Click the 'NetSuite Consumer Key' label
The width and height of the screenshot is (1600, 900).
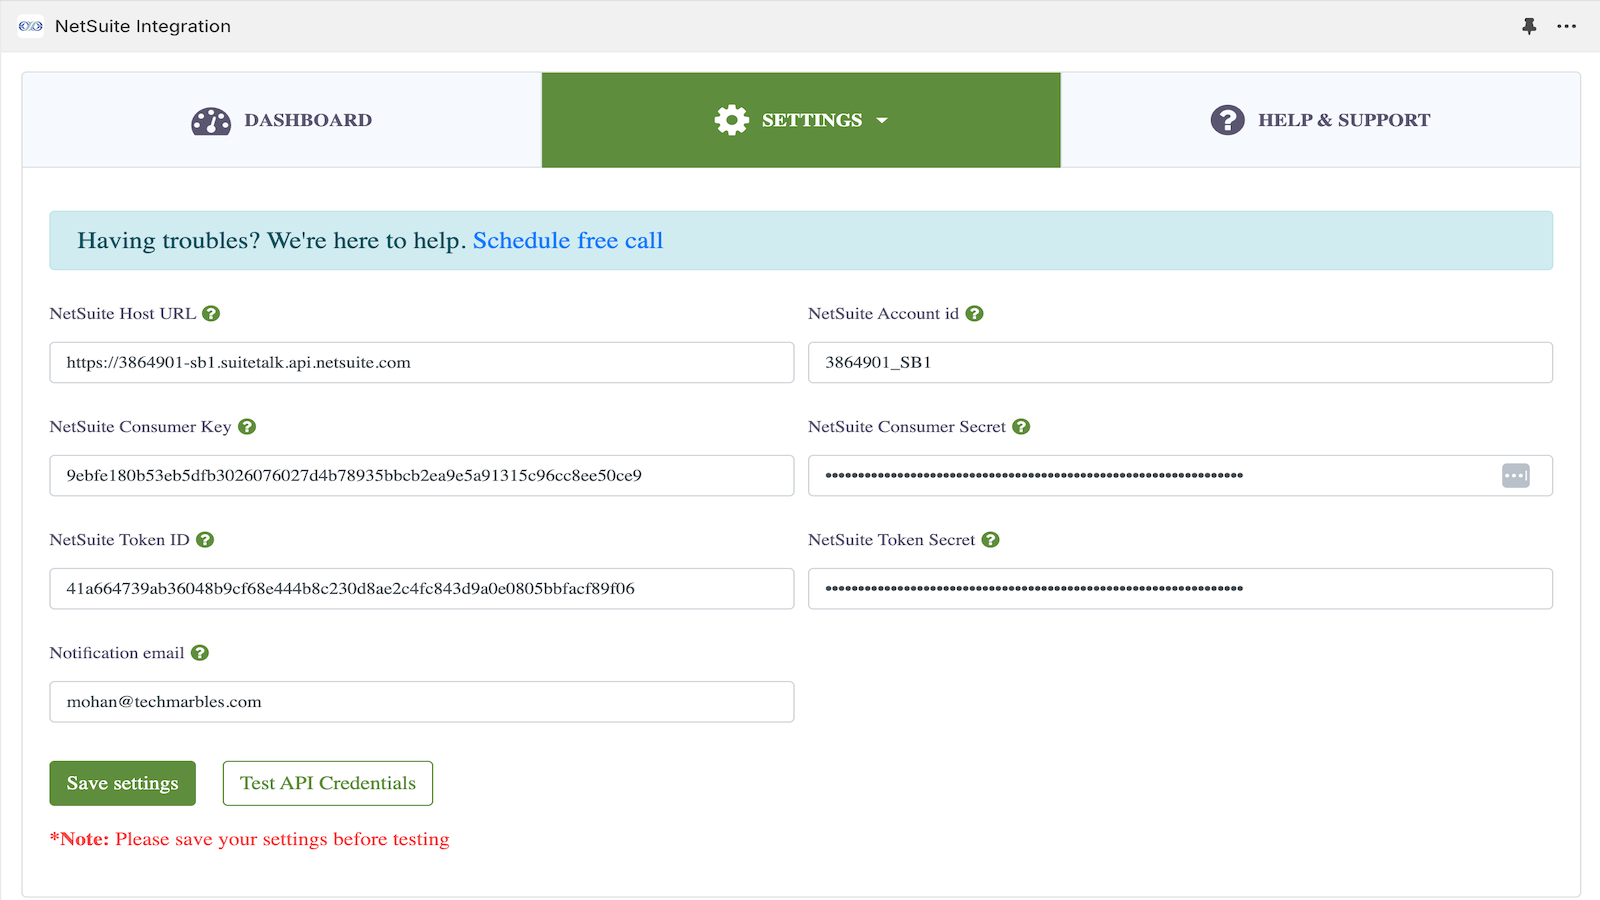pos(141,427)
